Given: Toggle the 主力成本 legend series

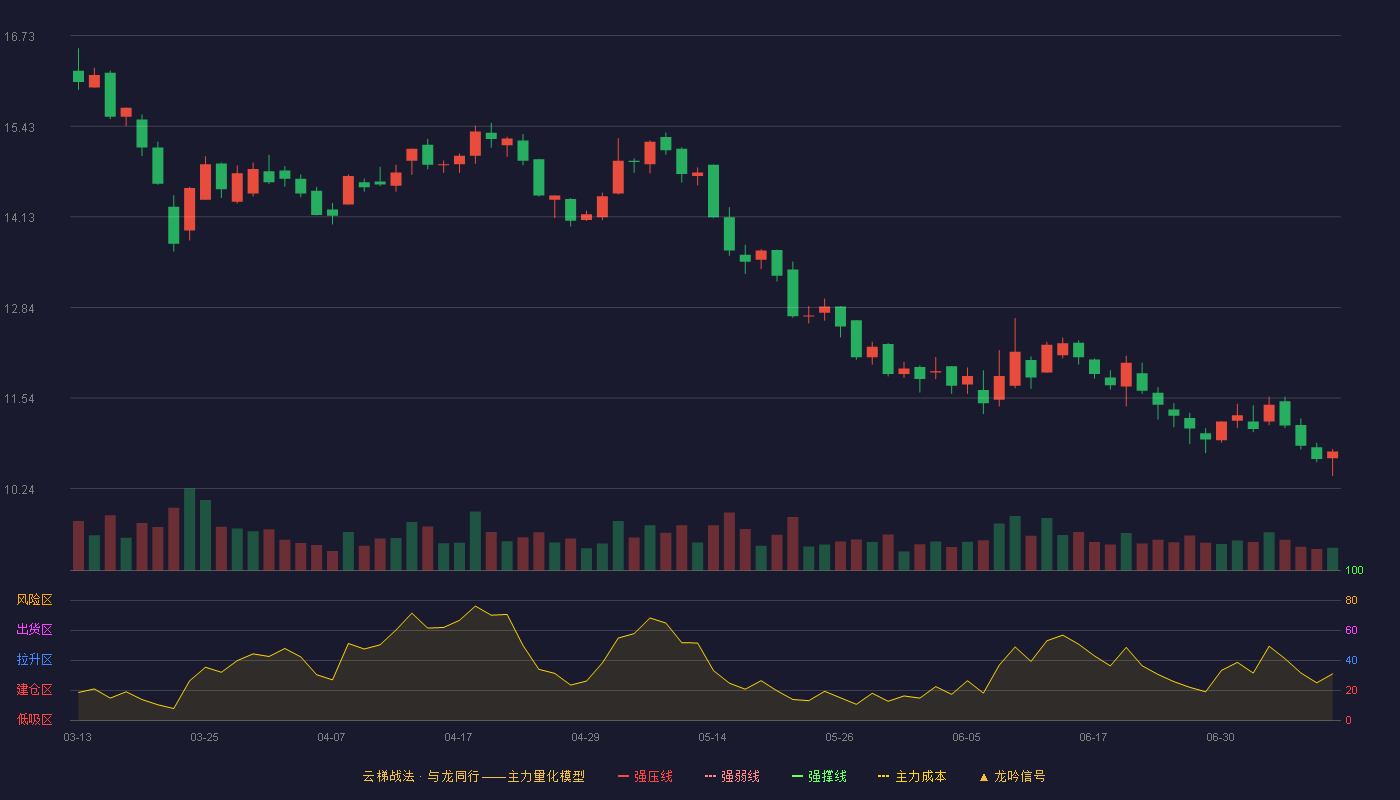Looking at the screenshot, I should click(912, 776).
